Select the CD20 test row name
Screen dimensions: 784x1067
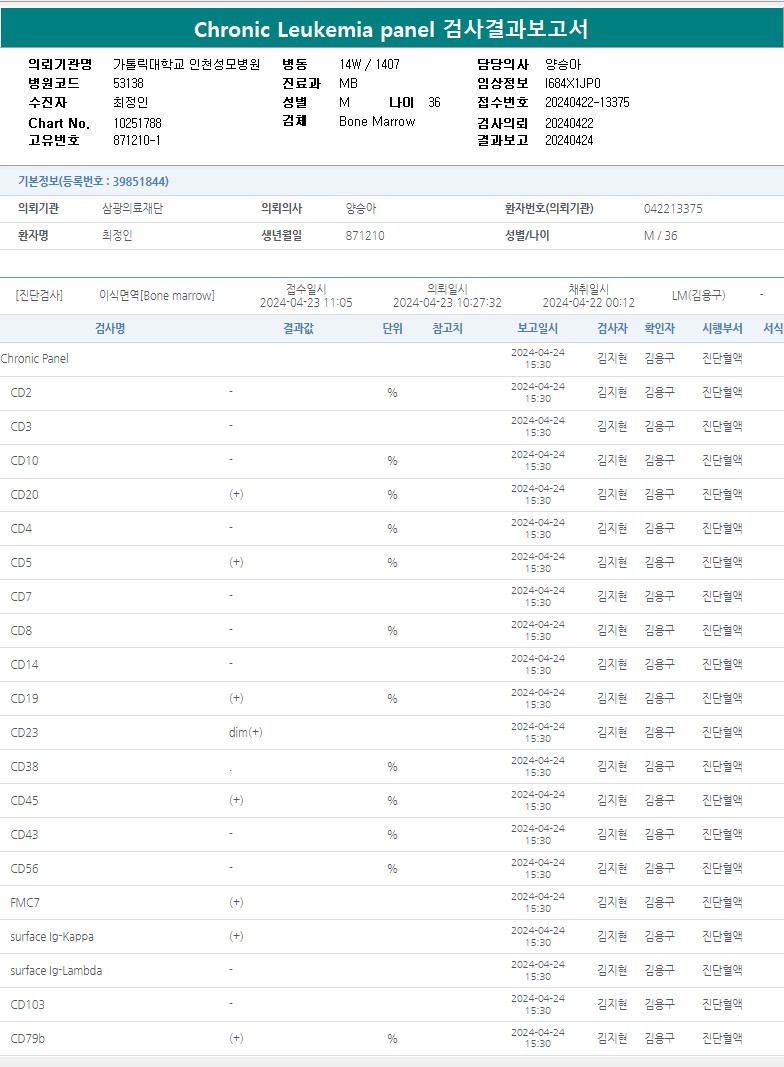coord(25,495)
